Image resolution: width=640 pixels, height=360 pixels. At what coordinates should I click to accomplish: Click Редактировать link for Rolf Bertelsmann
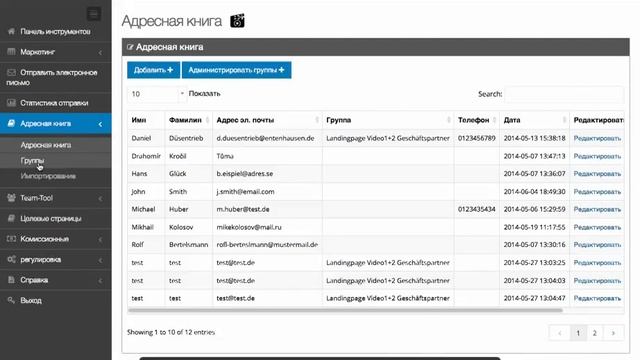[597, 245]
